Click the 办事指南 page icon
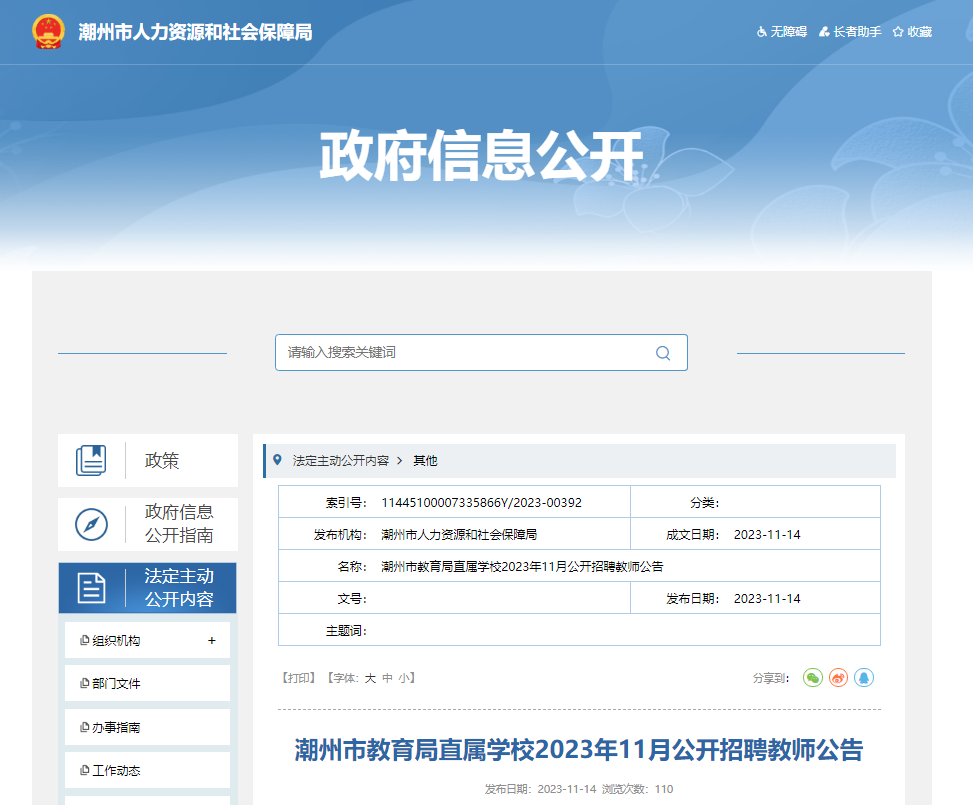The width and height of the screenshot is (973, 805). 84,727
